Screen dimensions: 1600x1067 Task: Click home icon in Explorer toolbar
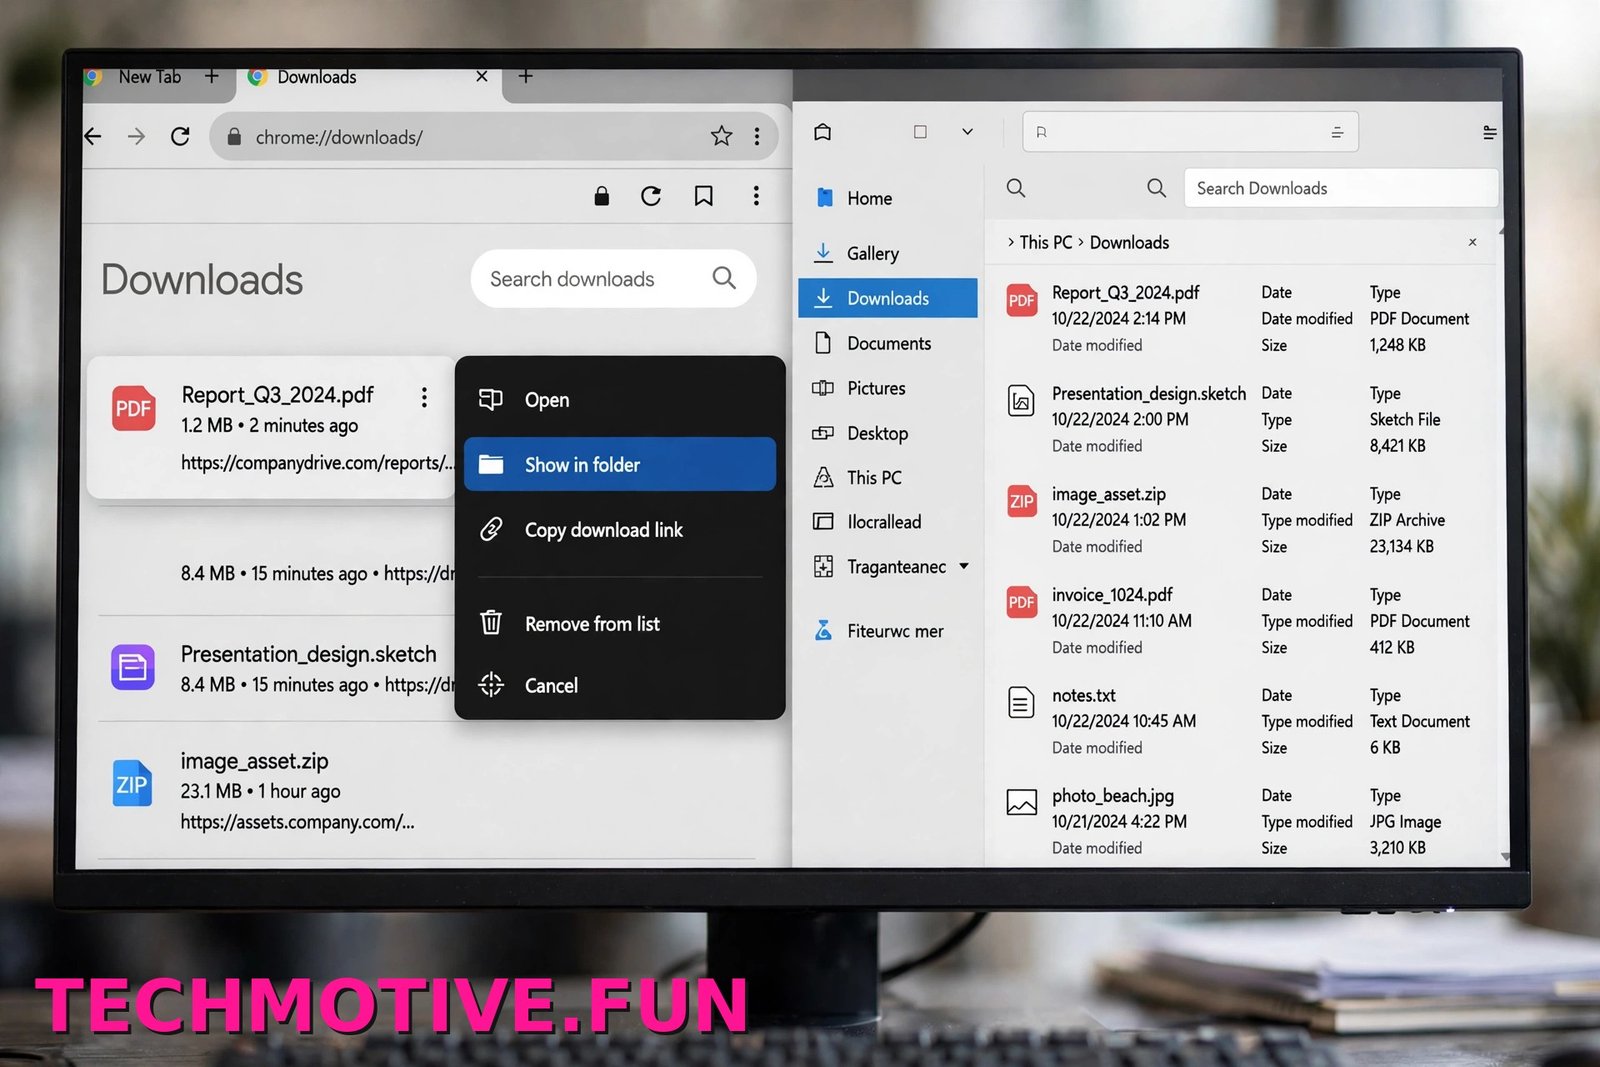click(x=823, y=132)
